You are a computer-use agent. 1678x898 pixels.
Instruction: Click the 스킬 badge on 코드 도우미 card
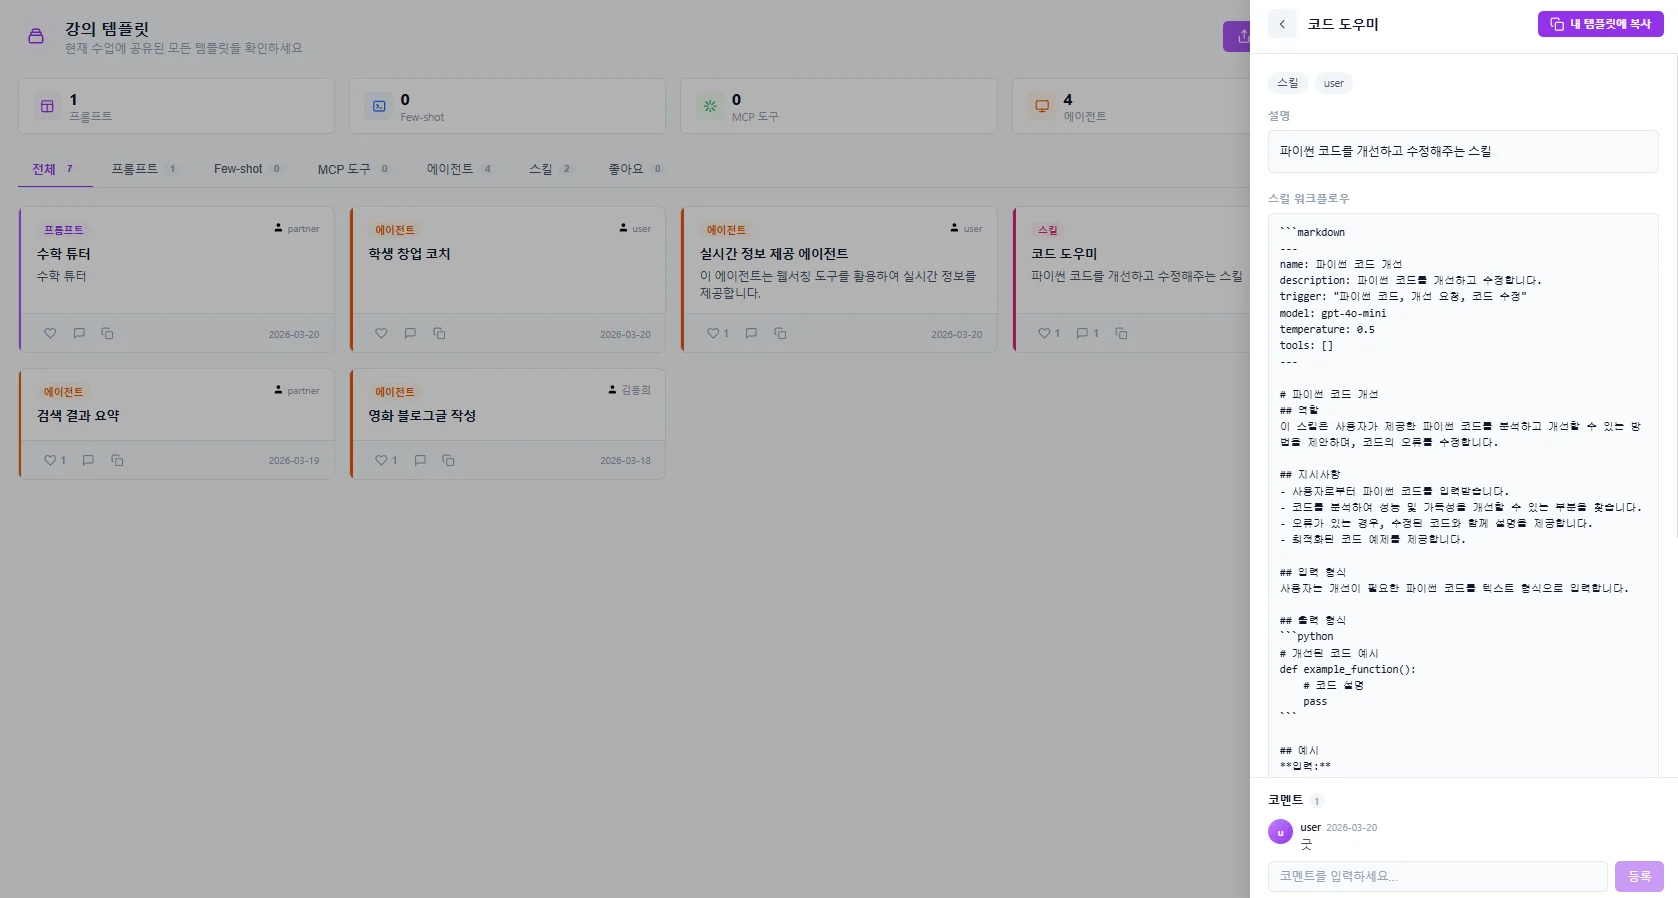point(1048,230)
